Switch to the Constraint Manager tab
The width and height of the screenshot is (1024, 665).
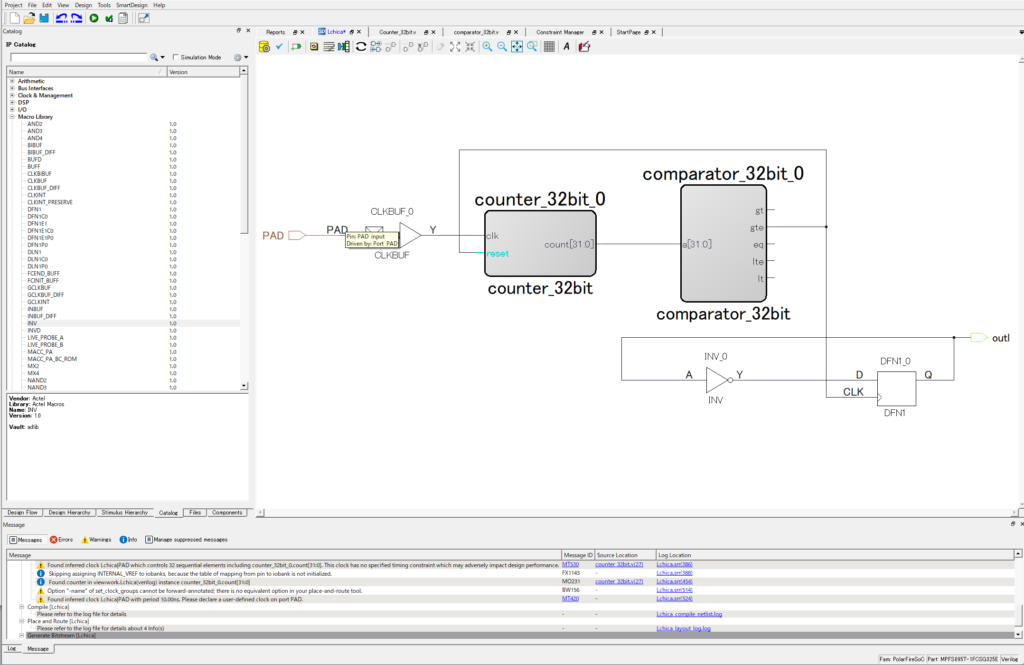[x=560, y=32]
